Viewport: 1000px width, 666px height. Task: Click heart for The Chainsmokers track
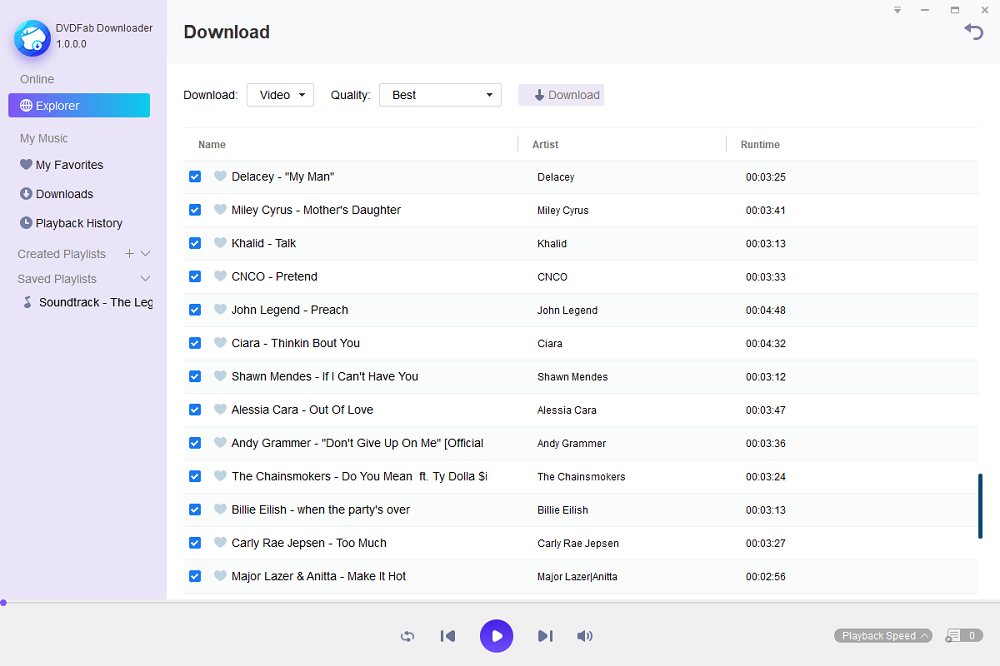(x=220, y=475)
